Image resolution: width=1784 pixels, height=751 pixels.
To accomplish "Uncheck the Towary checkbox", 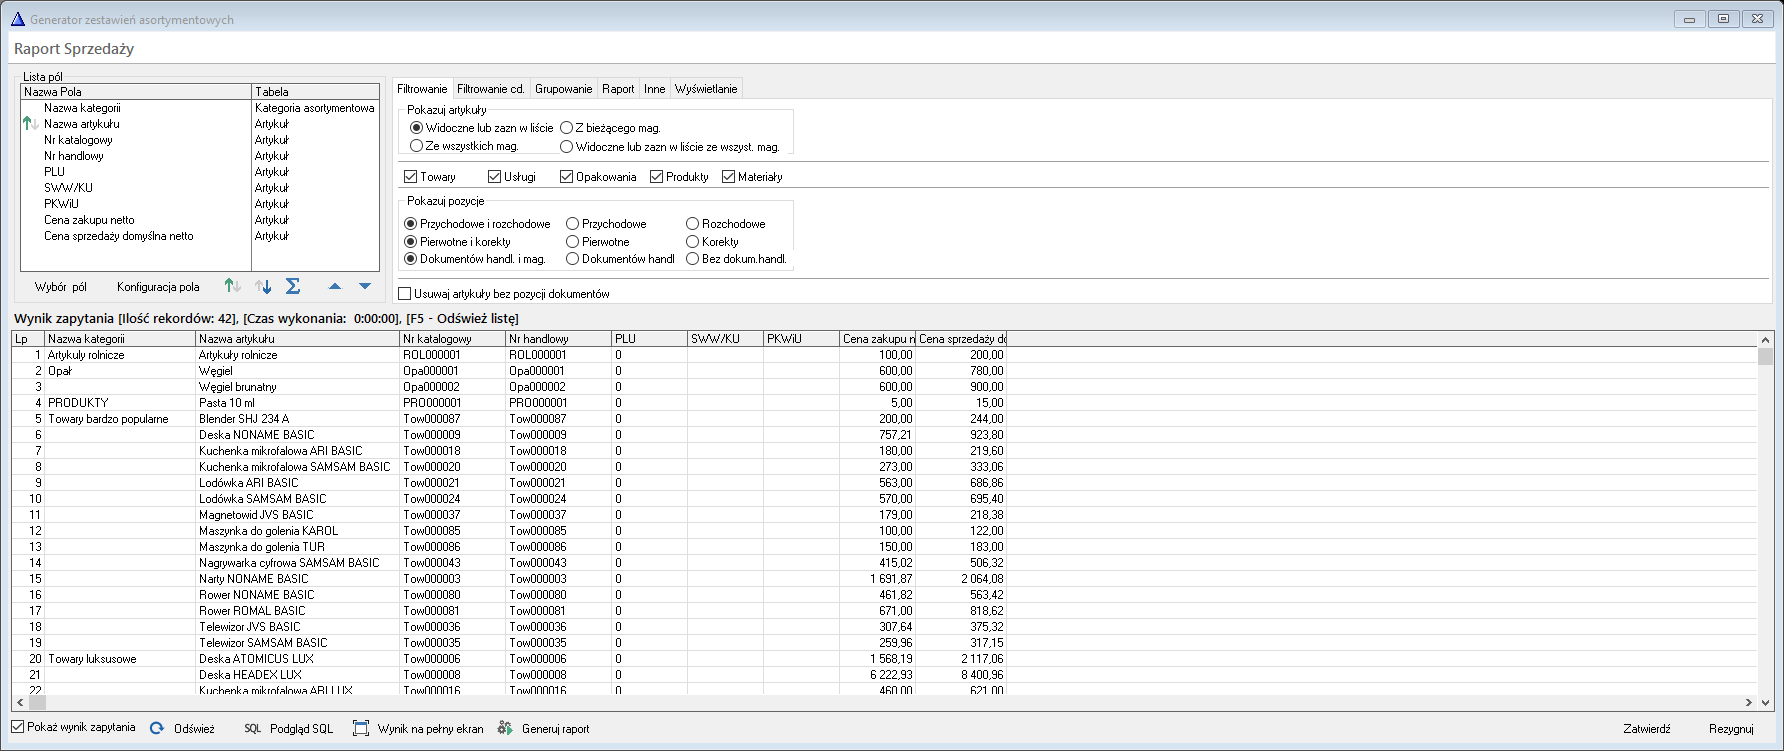I will point(410,177).
